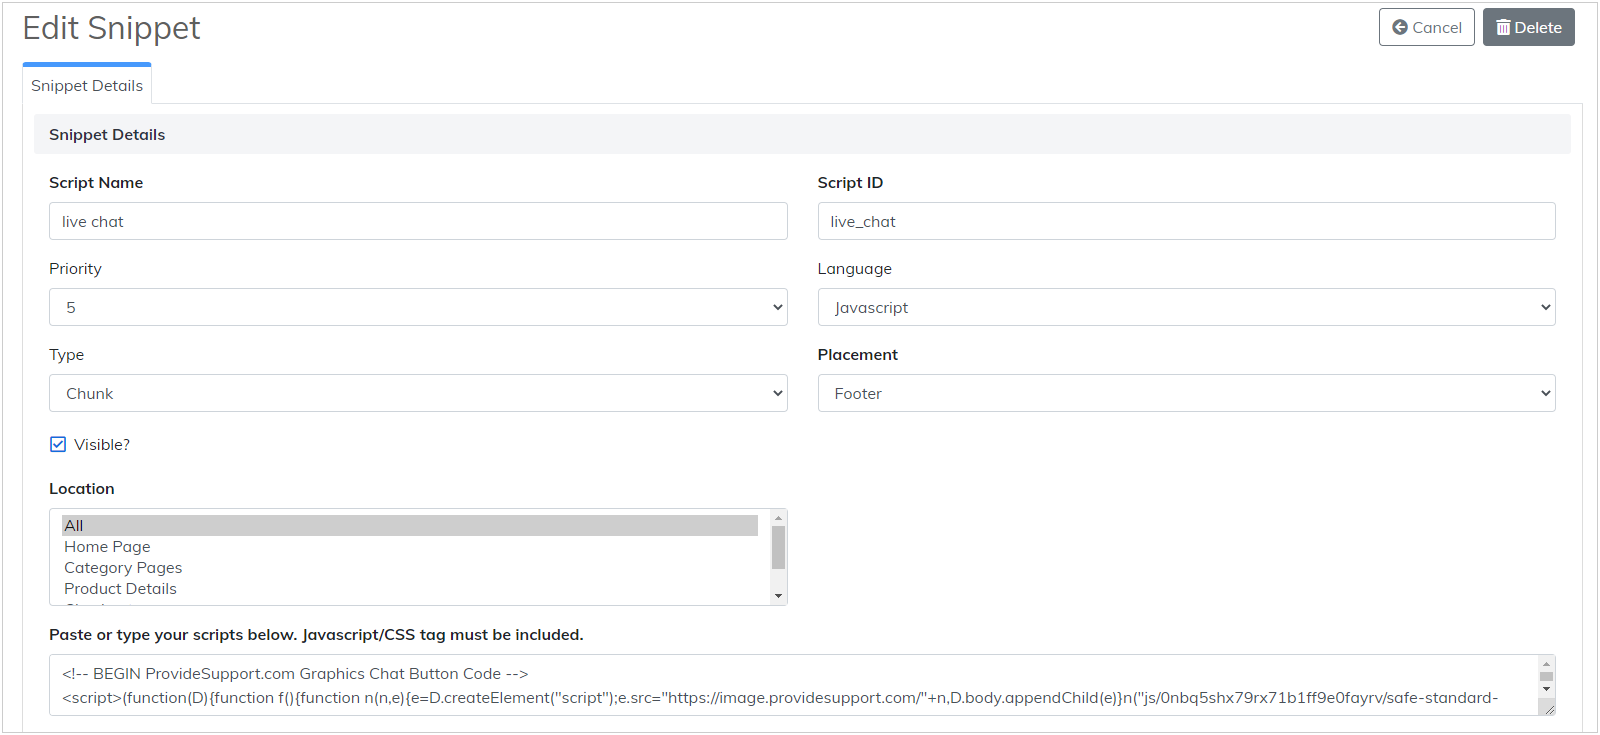Viewport: 1600px width, 735px height.
Task: Open the Type dropdown showing Chunk
Action: click(x=418, y=393)
